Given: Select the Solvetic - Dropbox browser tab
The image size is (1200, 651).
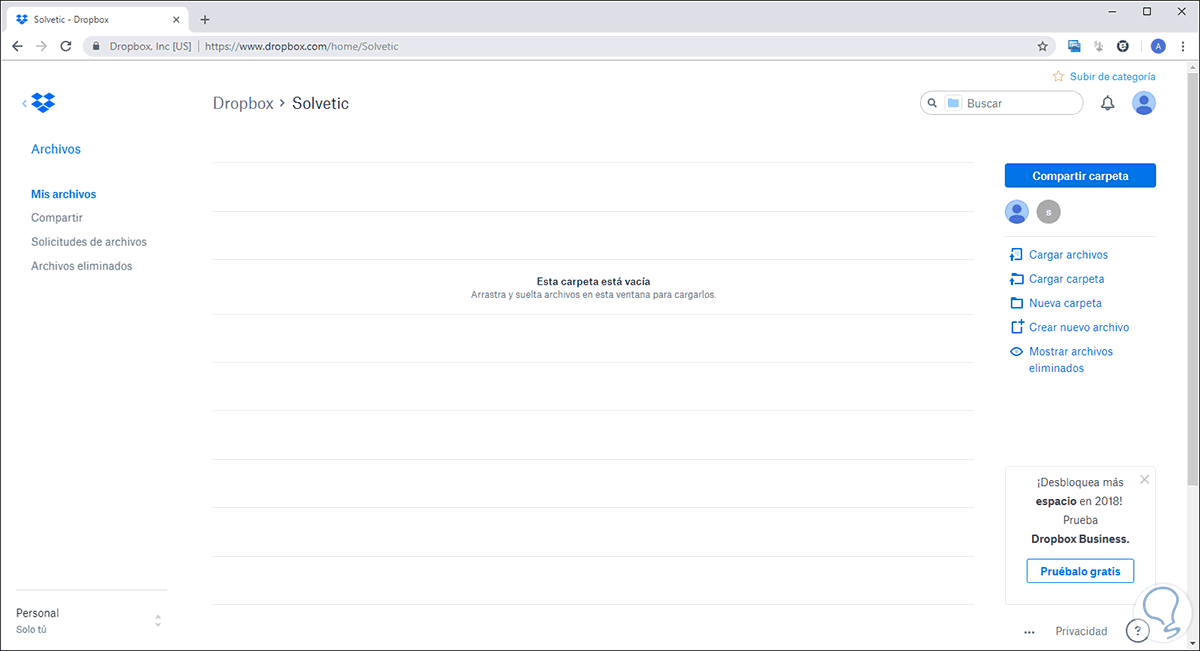Looking at the screenshot, I should [x=99, y=19].
